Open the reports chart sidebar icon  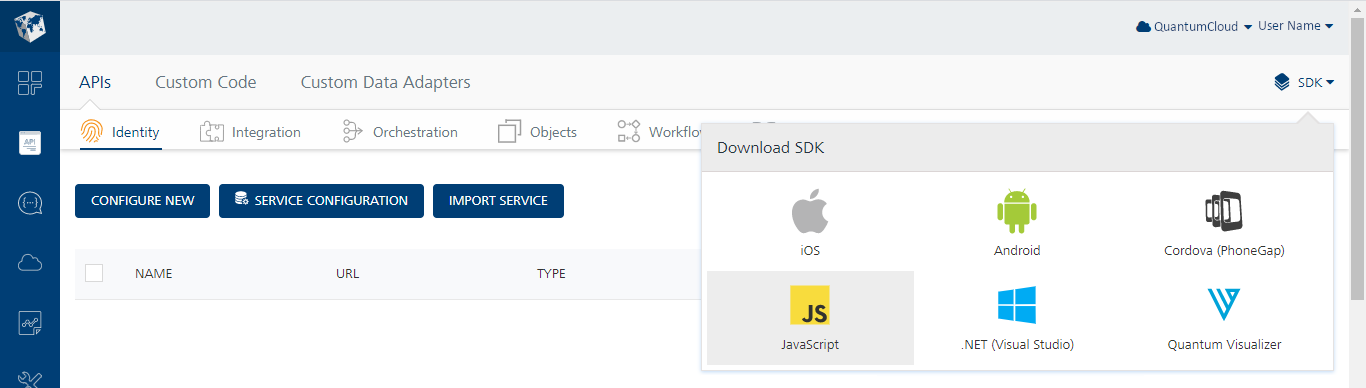pyautogui.click(x=30, y=323)
